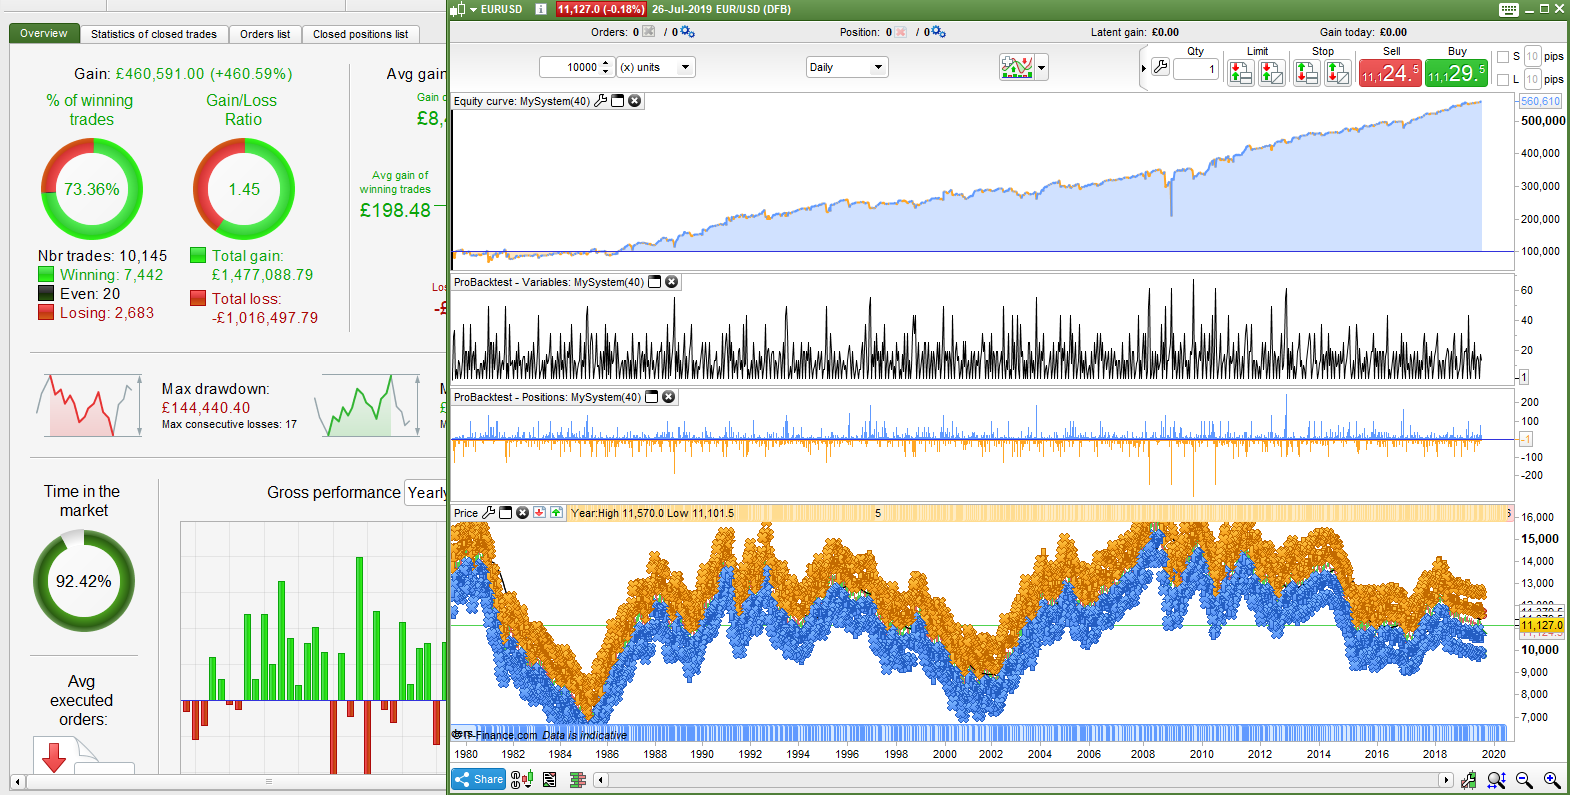Screen dimensions: 1570x795
Task: Expand the trading panel side arrow
Action: coord(1144,68)
